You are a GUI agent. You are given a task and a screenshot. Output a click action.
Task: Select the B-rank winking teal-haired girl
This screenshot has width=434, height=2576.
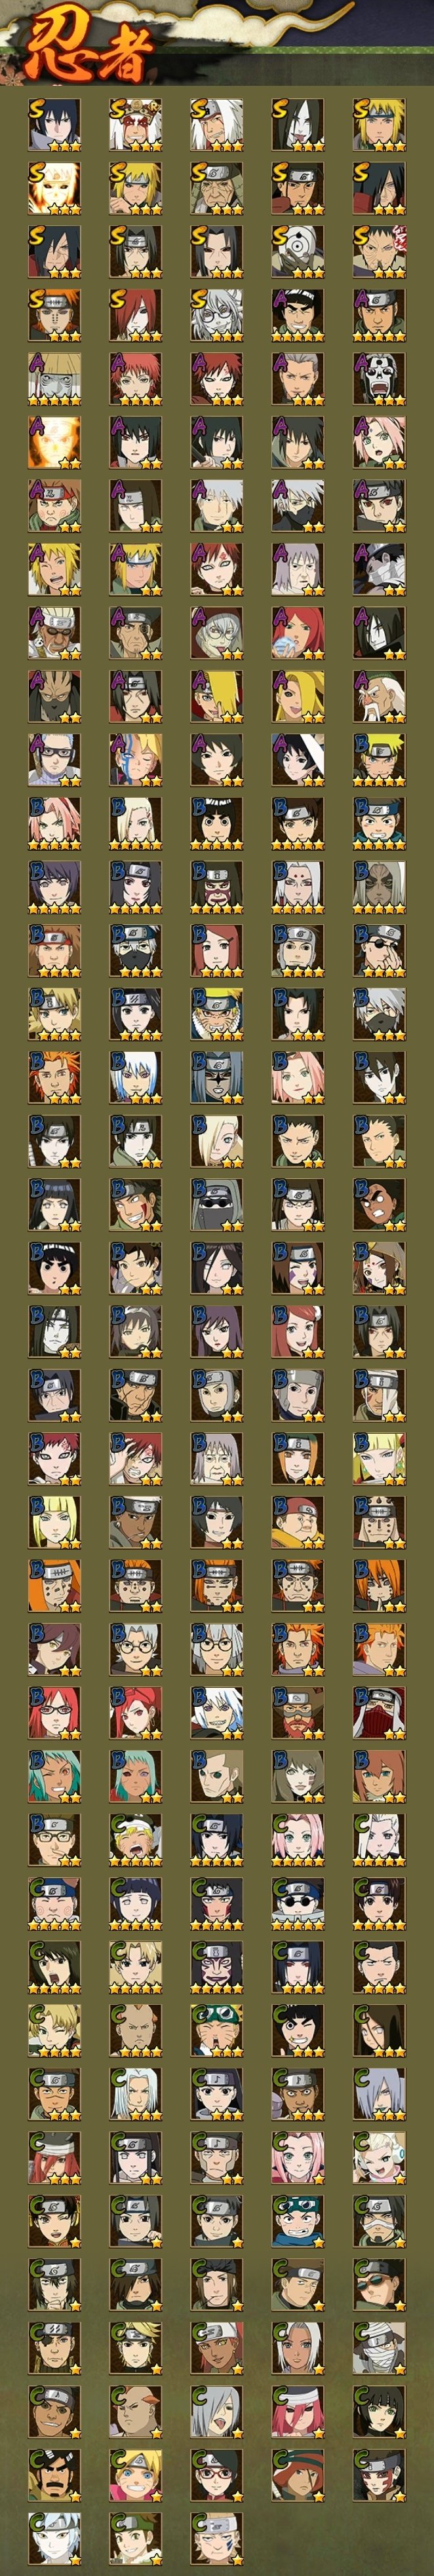click(54, 1778)
